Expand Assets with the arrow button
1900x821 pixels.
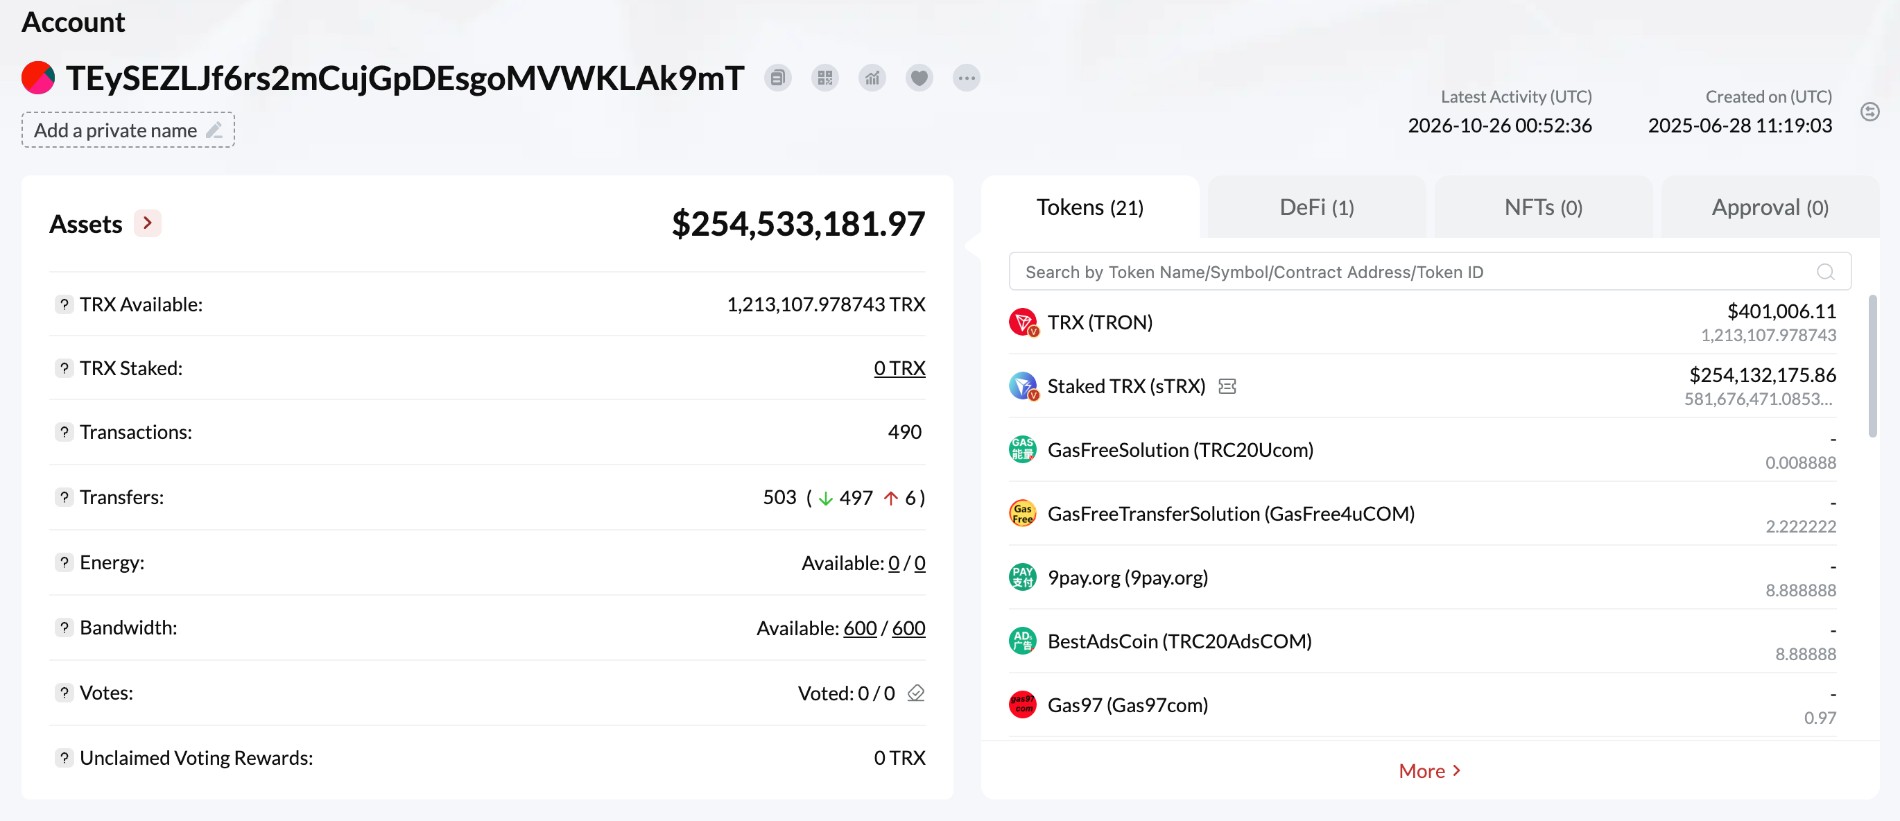[x=148, y=223]
